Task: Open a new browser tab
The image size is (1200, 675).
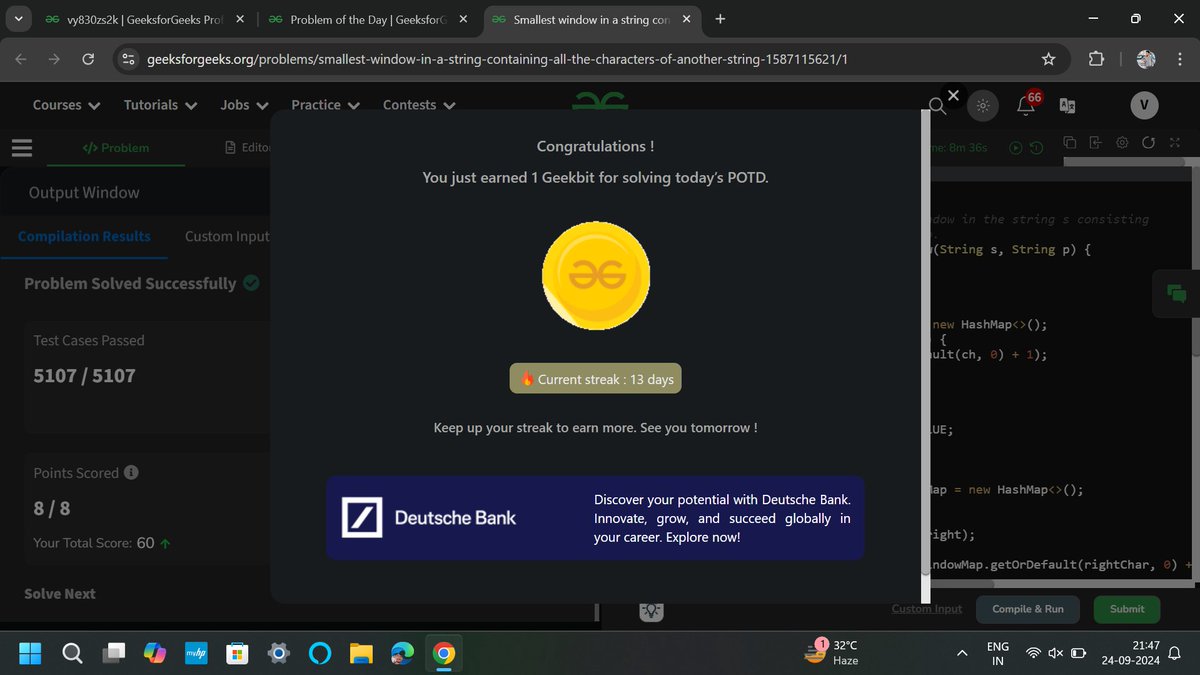Action: pyautogui.click(x=721, y=19)
